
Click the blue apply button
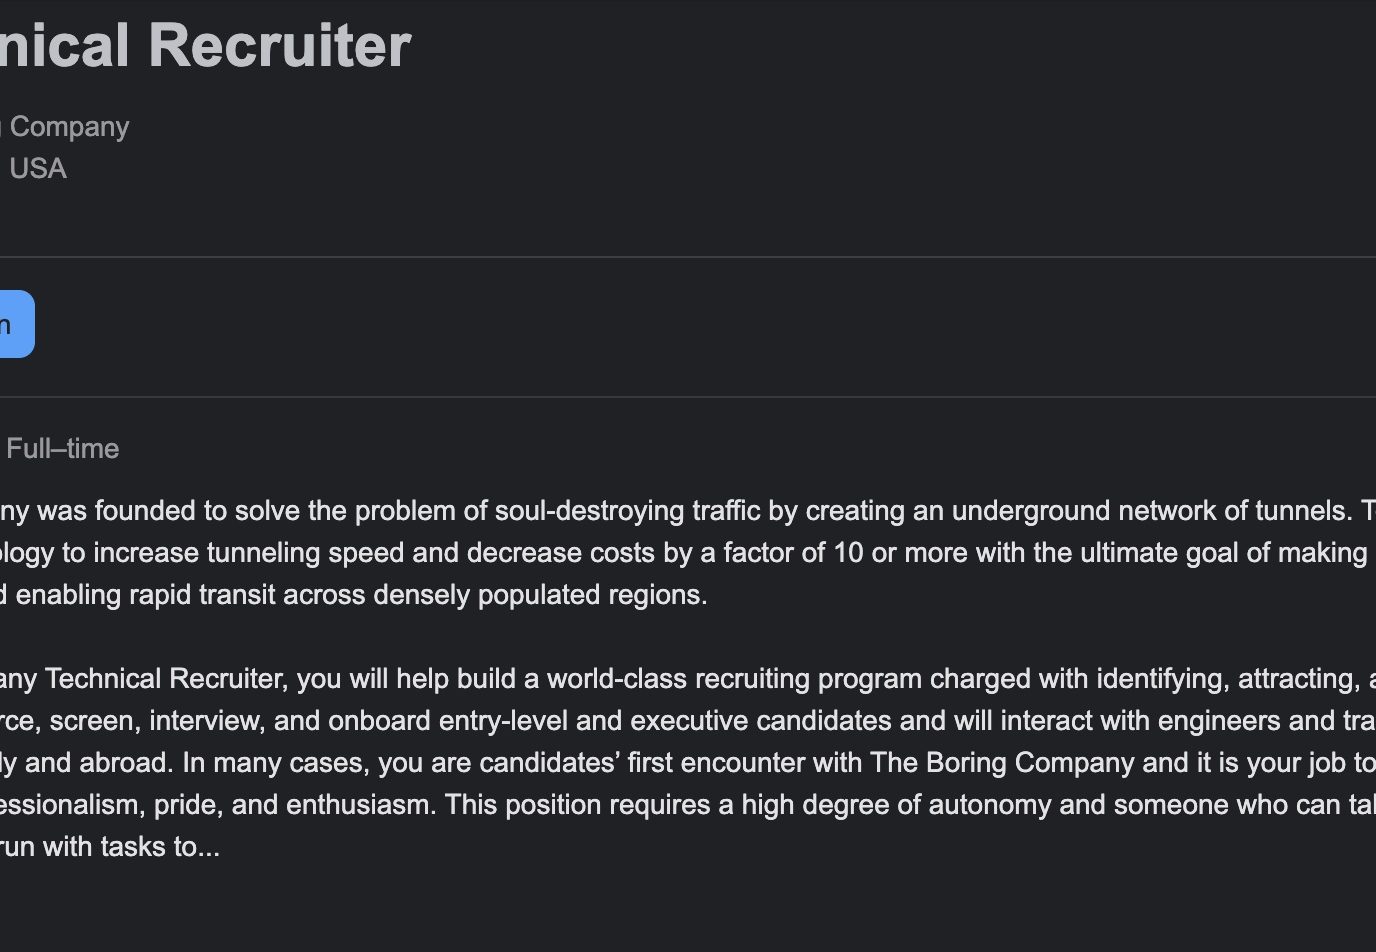[x=16, y=324]
